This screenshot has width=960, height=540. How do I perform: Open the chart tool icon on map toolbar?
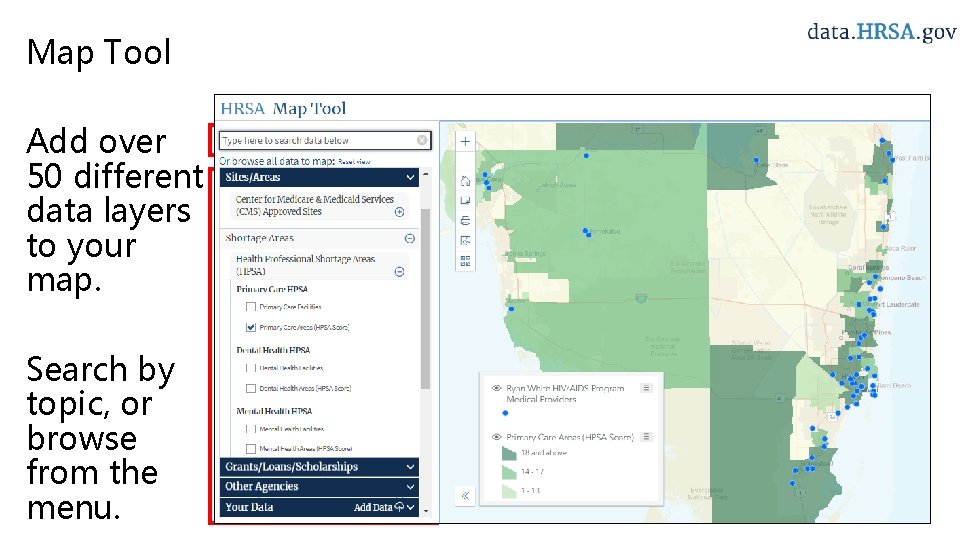[465, 241]
